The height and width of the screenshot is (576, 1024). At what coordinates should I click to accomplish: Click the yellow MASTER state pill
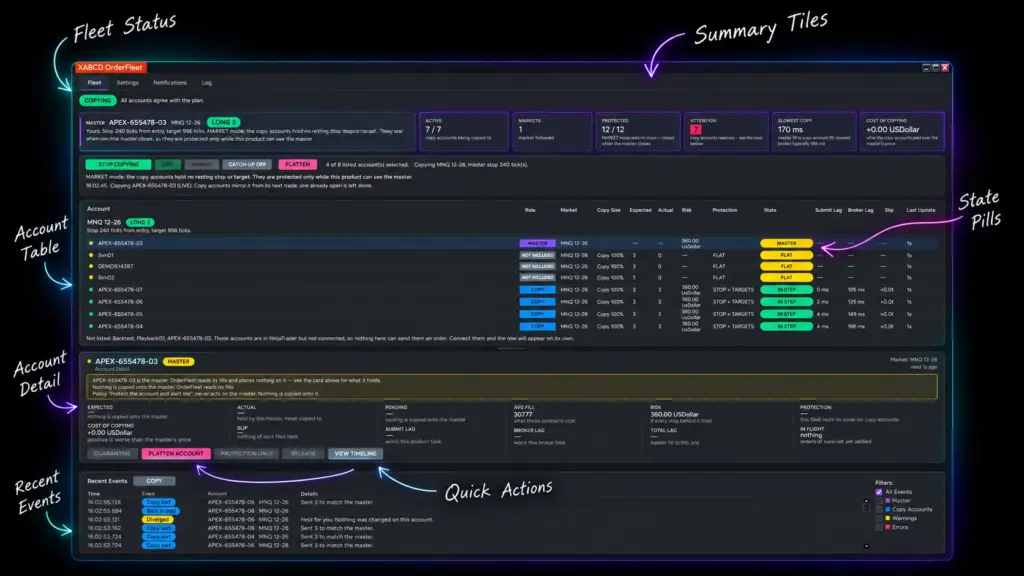786,243
